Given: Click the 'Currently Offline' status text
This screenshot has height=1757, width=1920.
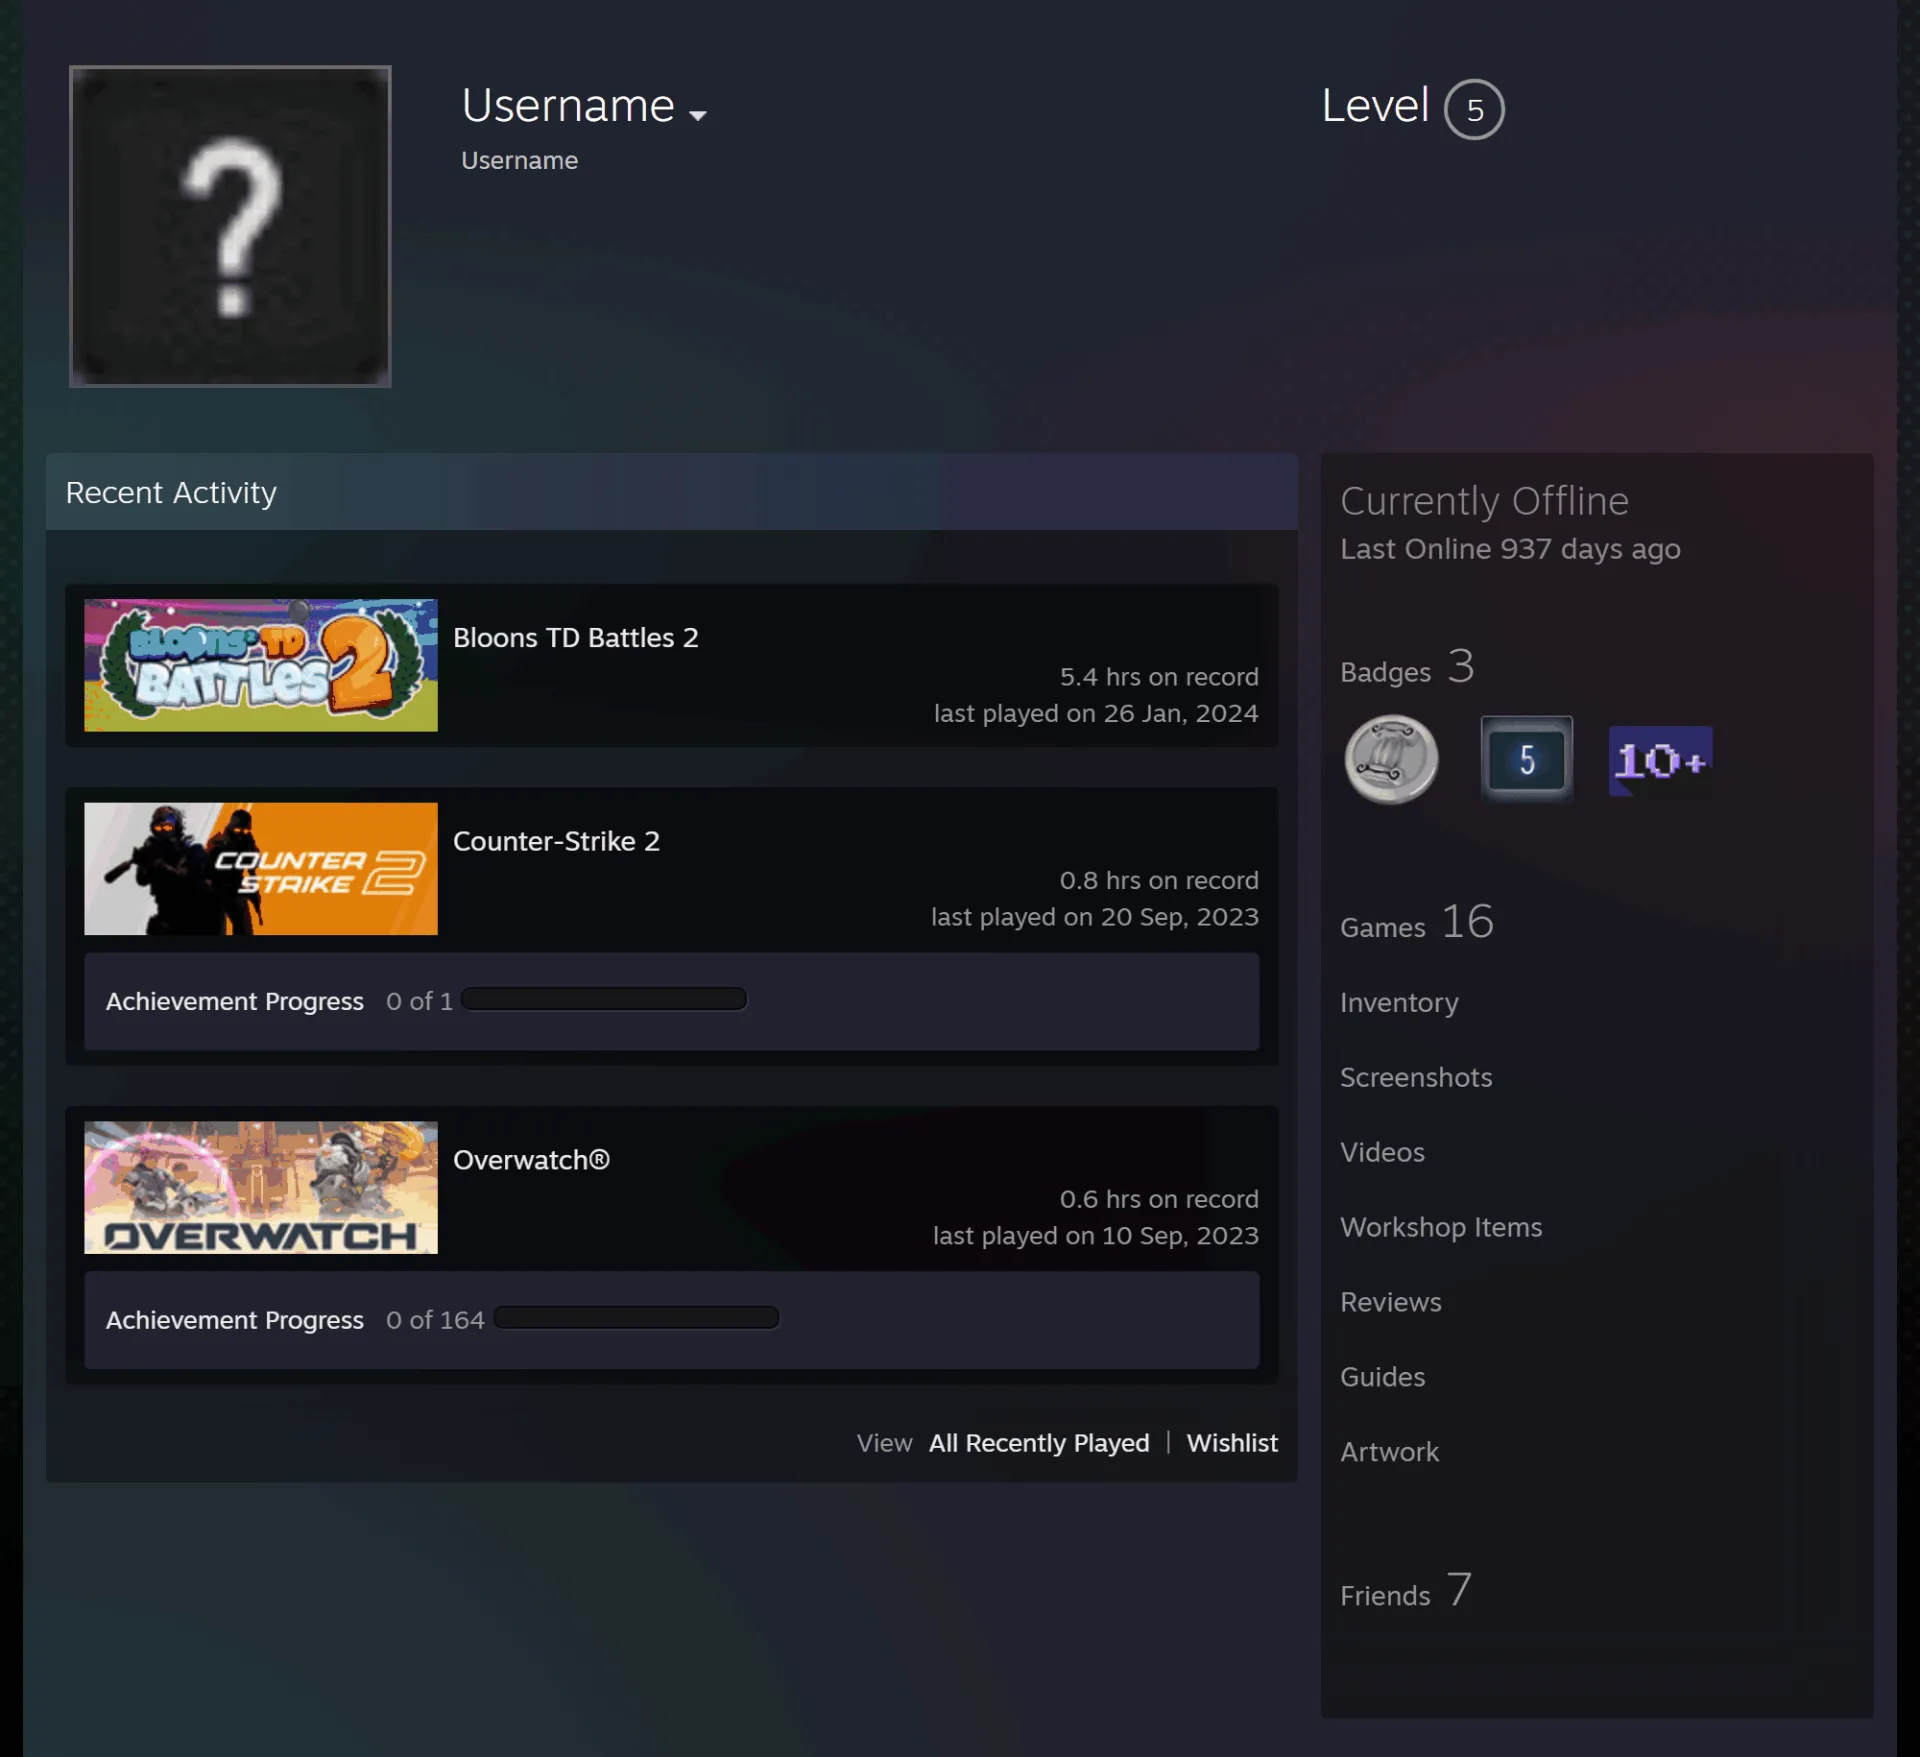Looking at the screenshot, I should 1484,501.
